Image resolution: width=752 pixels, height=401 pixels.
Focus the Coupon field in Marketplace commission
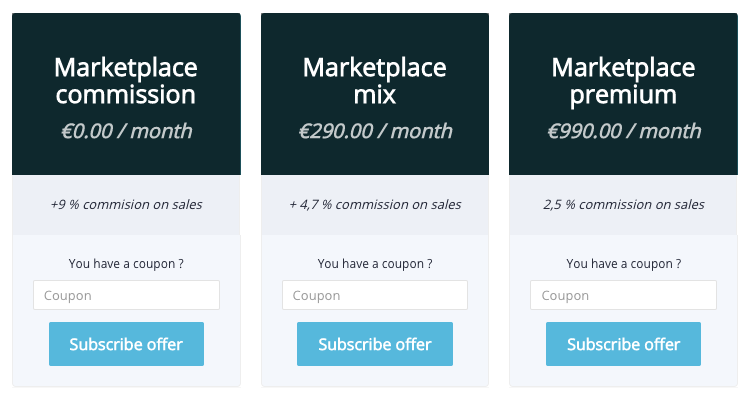(126, 295)
